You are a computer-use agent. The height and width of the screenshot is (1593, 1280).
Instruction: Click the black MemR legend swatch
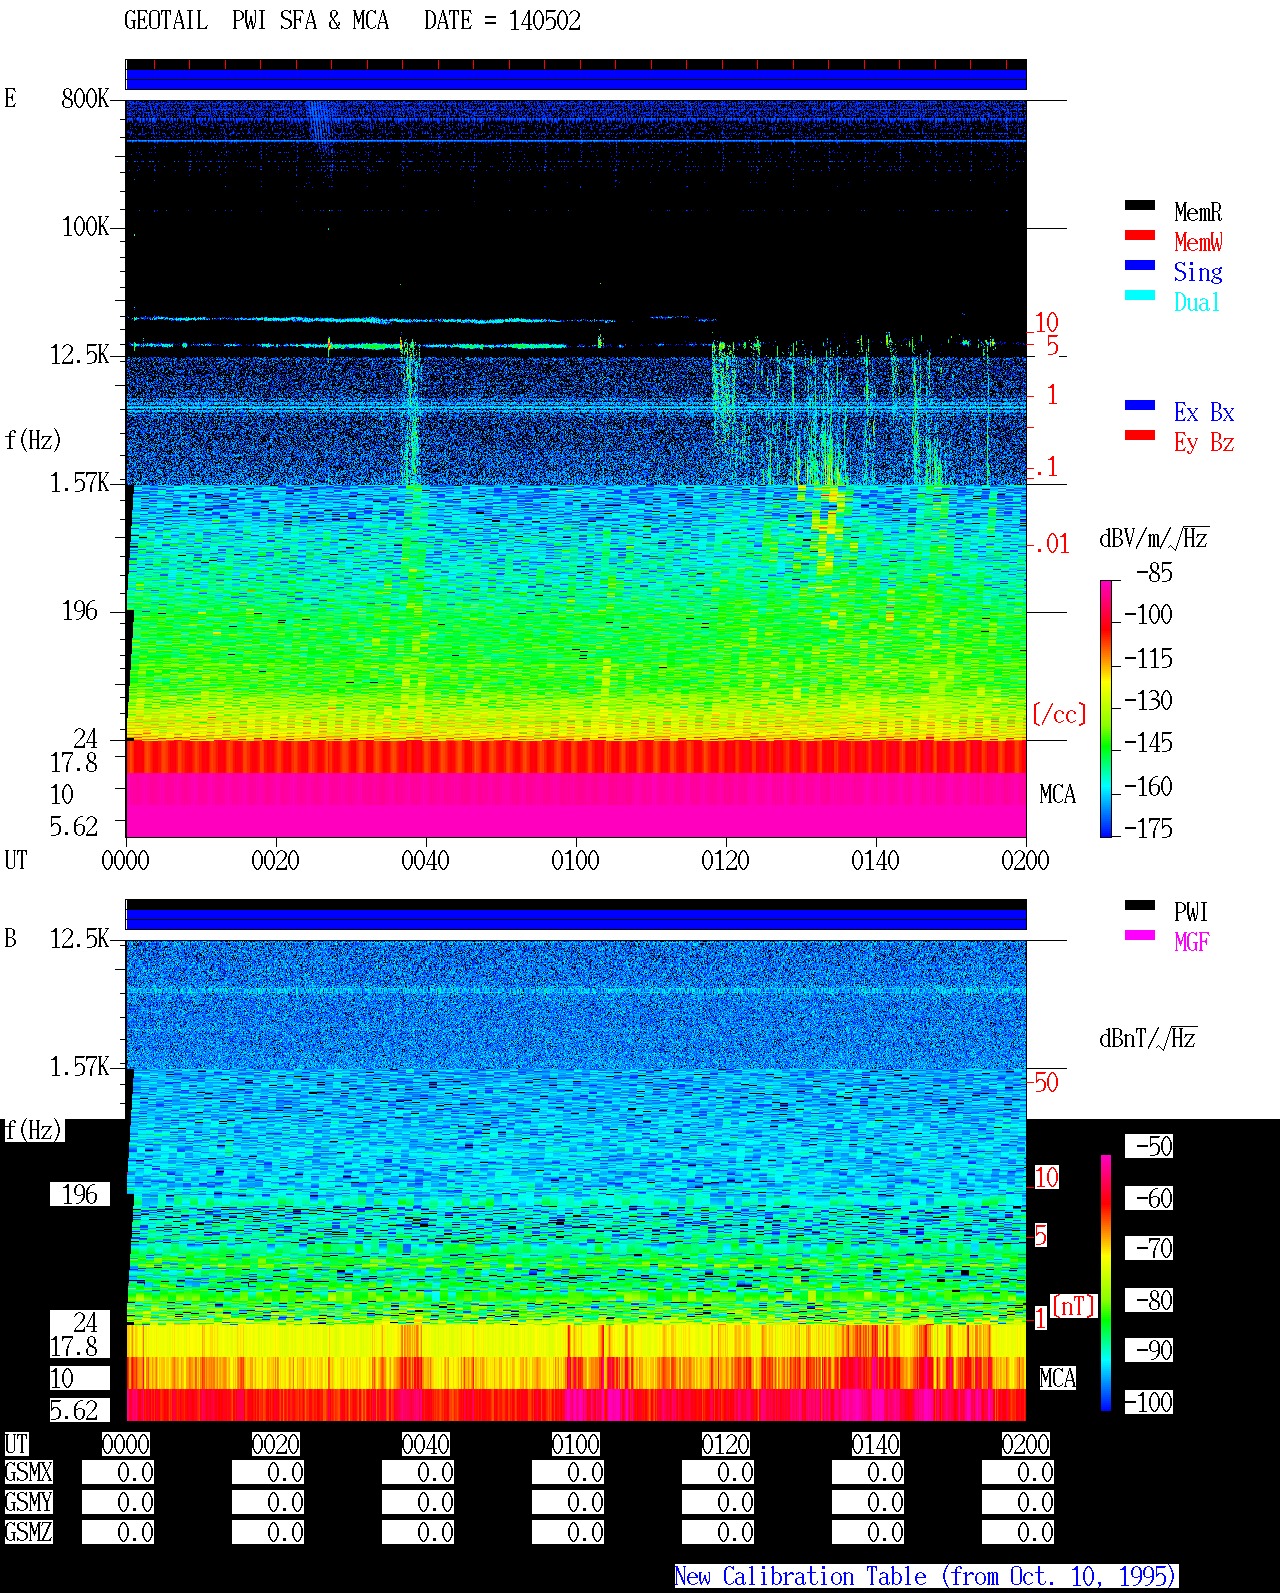click(x=1140, y=206)
